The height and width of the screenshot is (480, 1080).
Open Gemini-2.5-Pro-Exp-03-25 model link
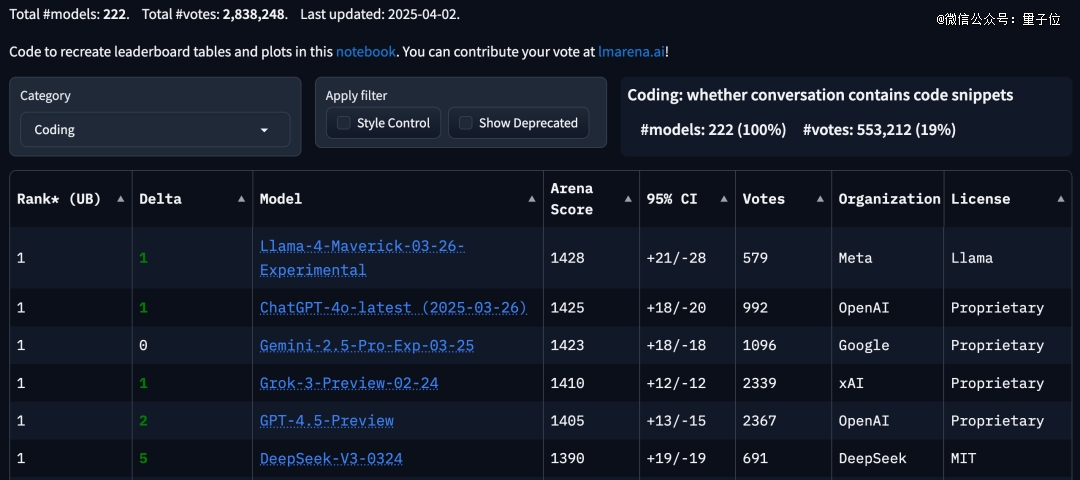click(366, 346)
